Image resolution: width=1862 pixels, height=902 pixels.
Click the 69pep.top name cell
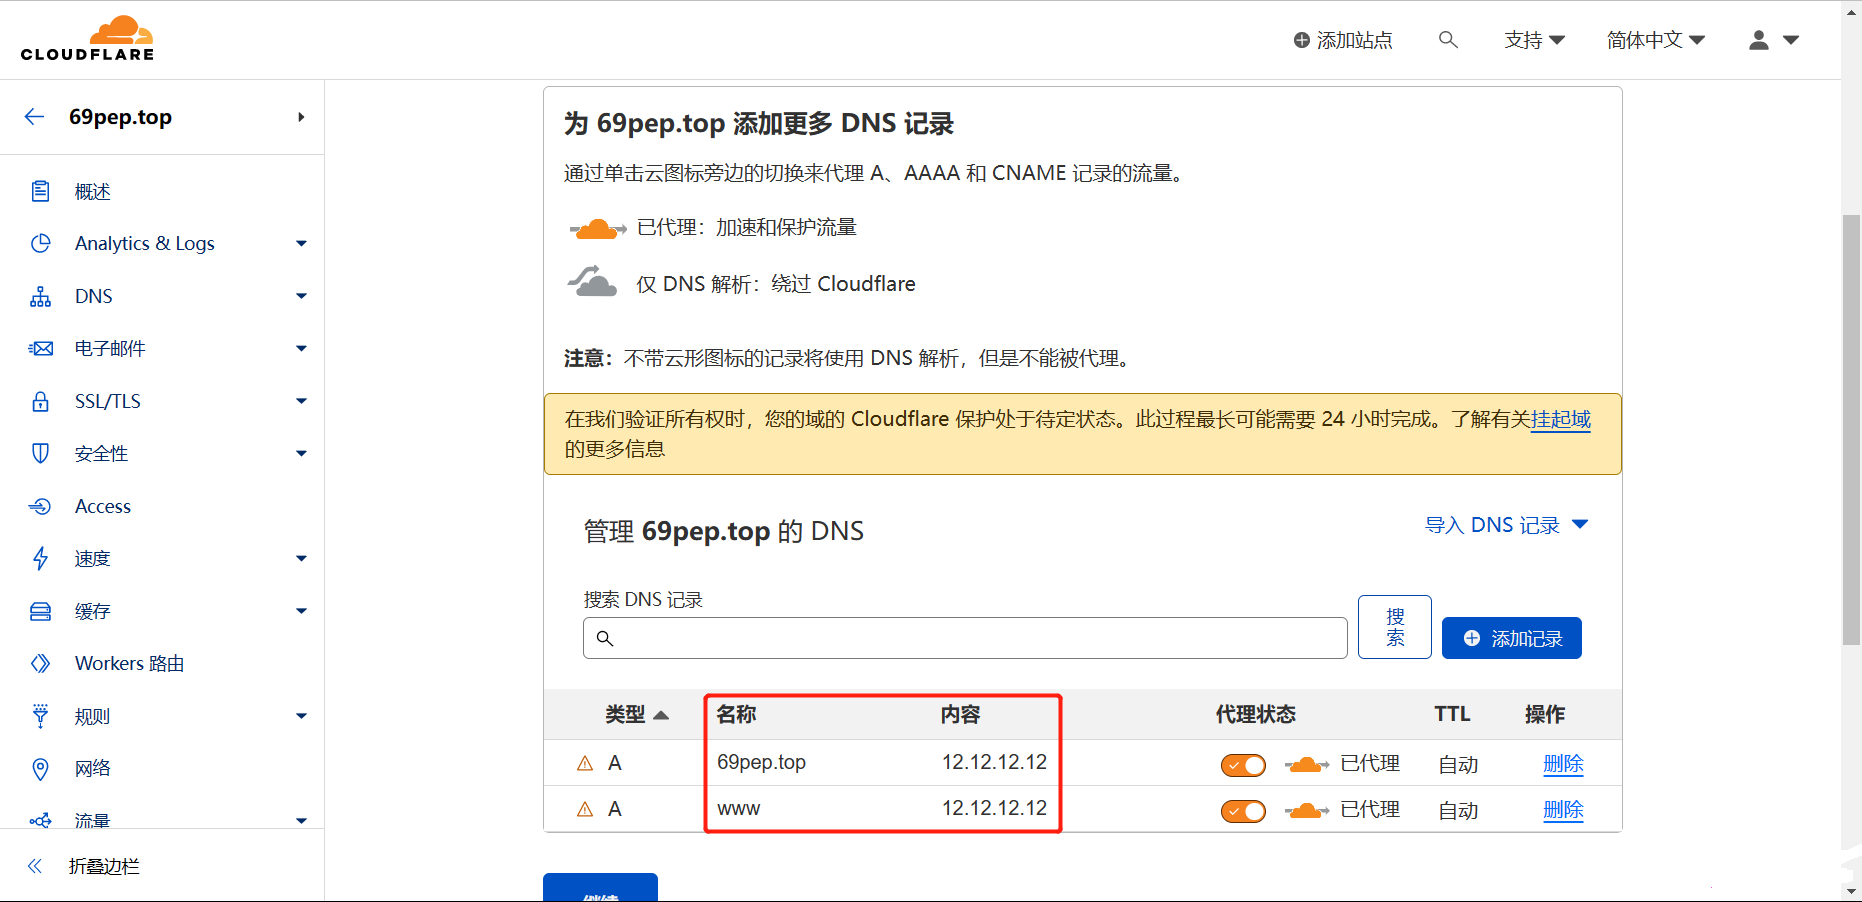(761, 762)
